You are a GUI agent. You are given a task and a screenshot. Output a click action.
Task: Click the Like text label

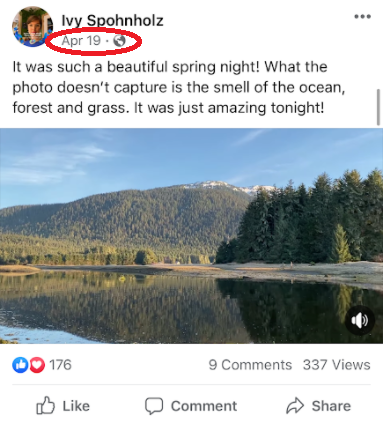[76, 406]
